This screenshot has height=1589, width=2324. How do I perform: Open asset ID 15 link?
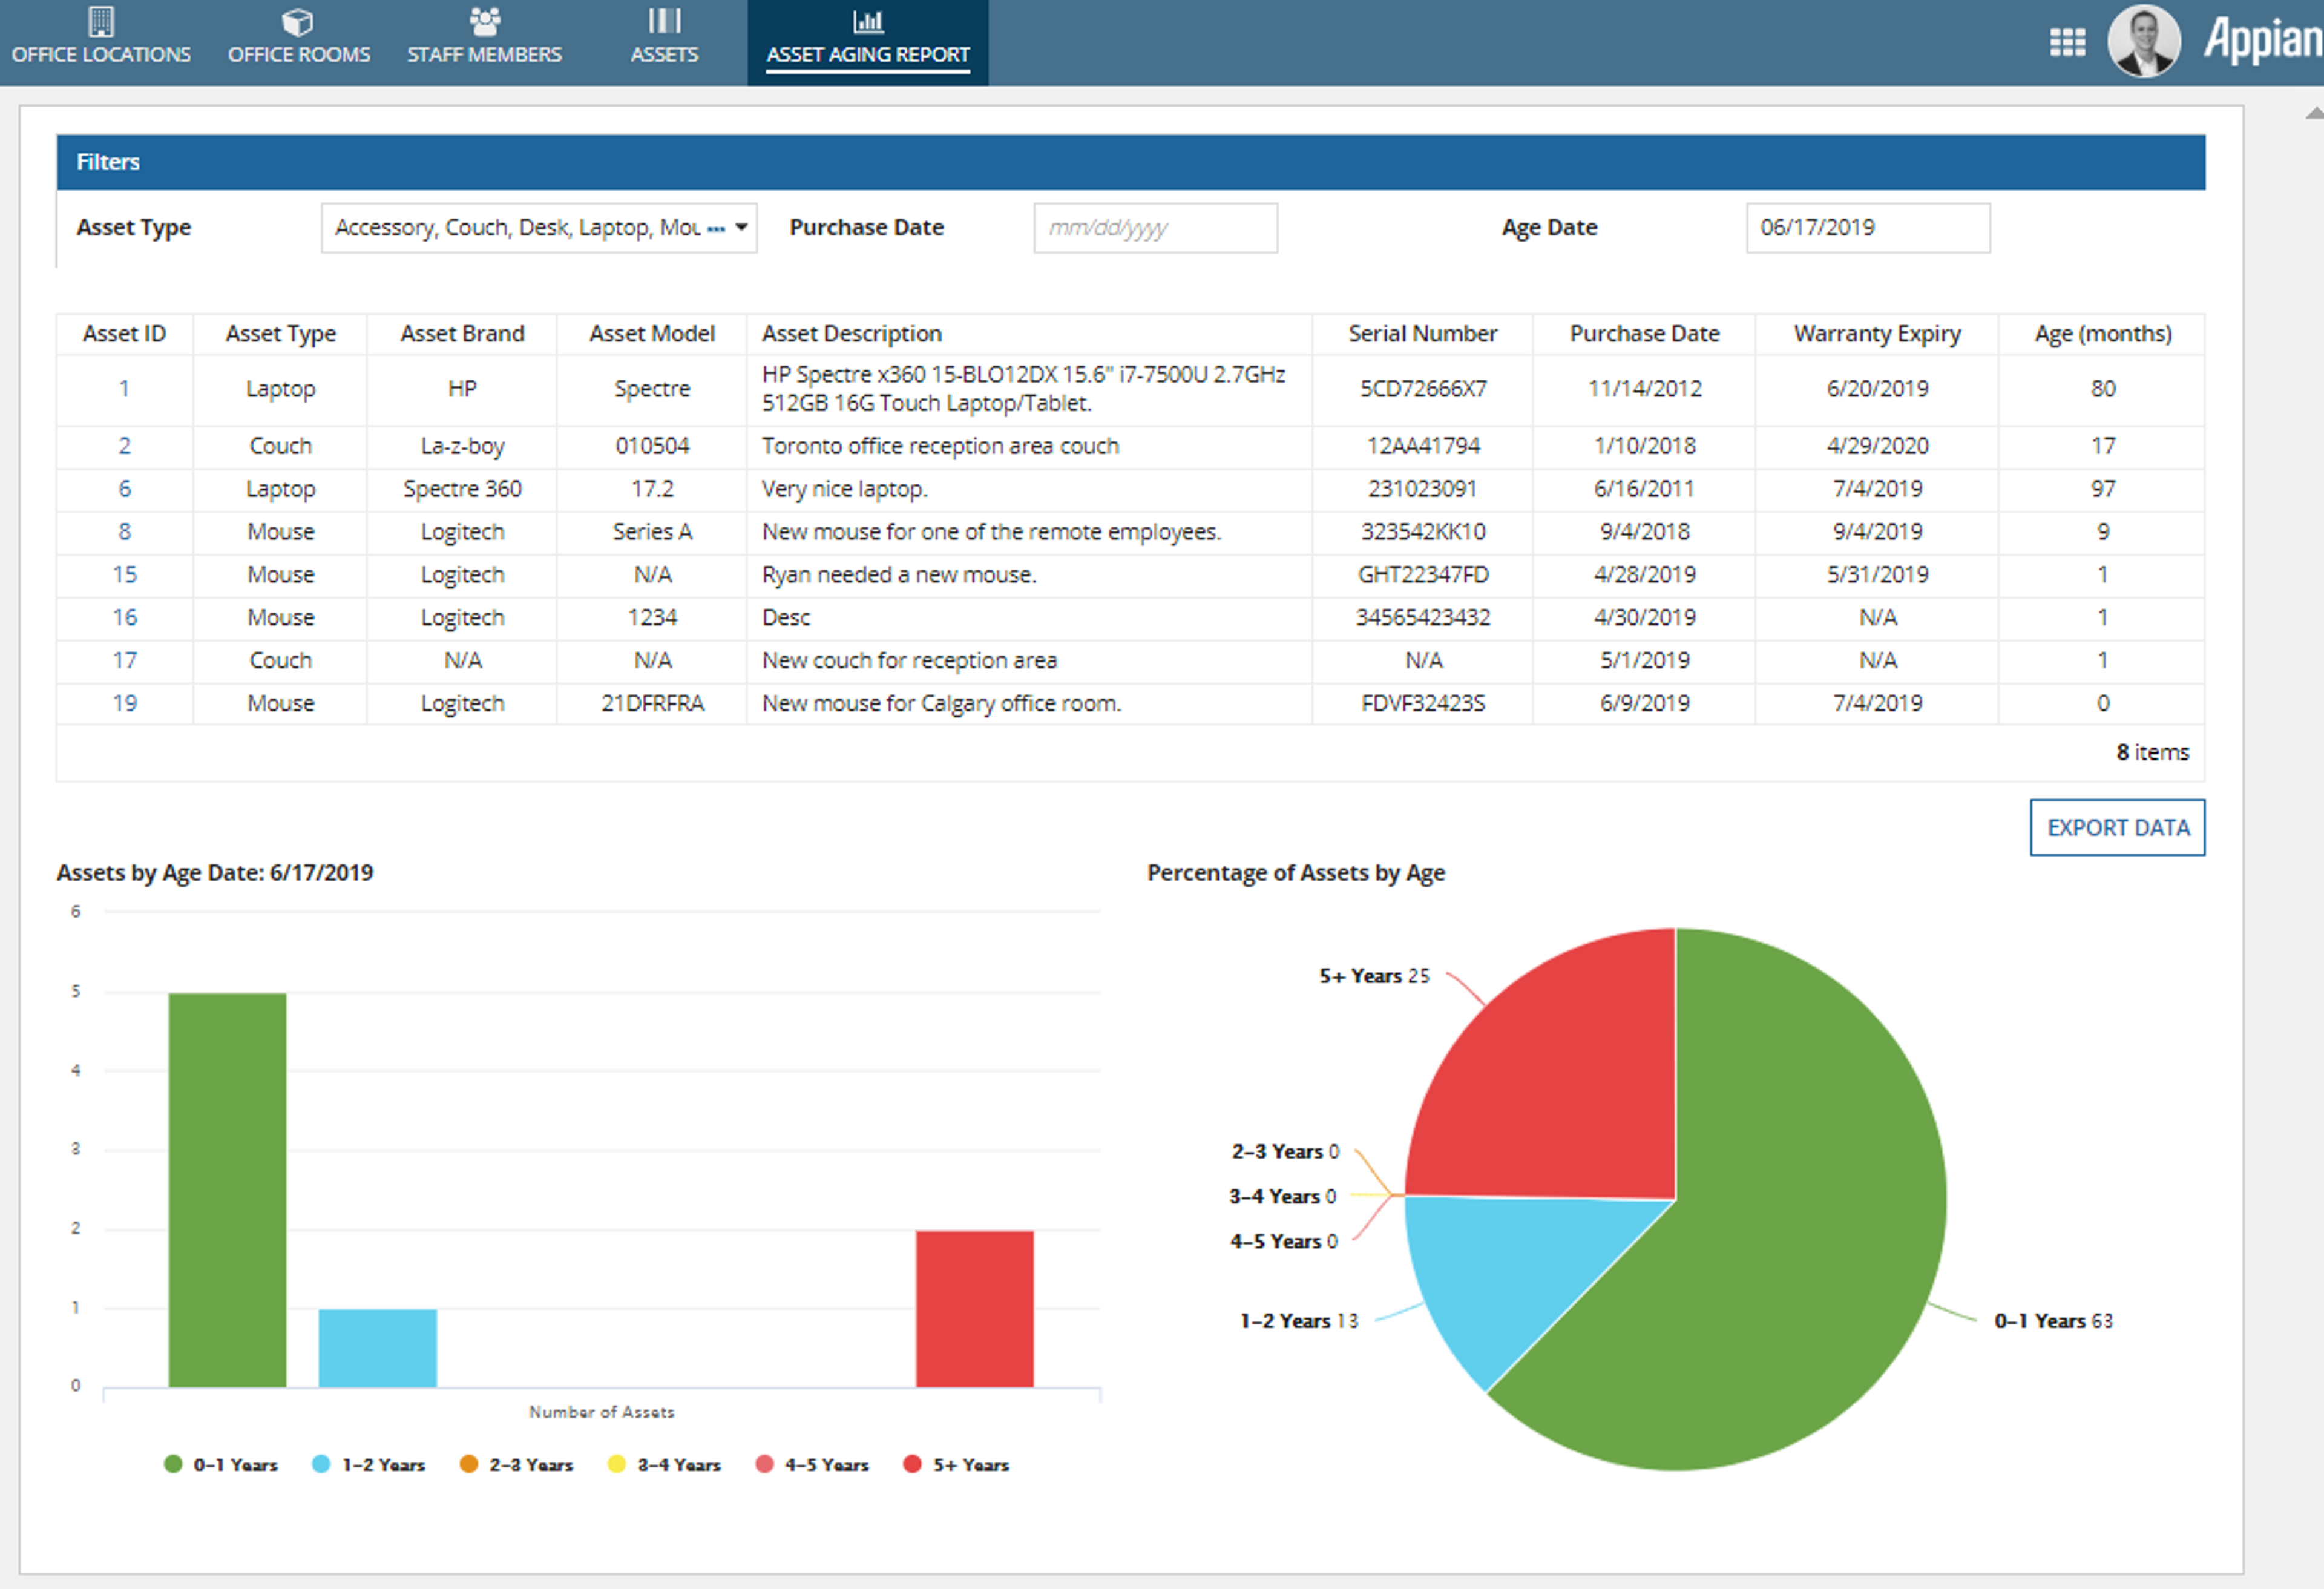click(124, 575)
